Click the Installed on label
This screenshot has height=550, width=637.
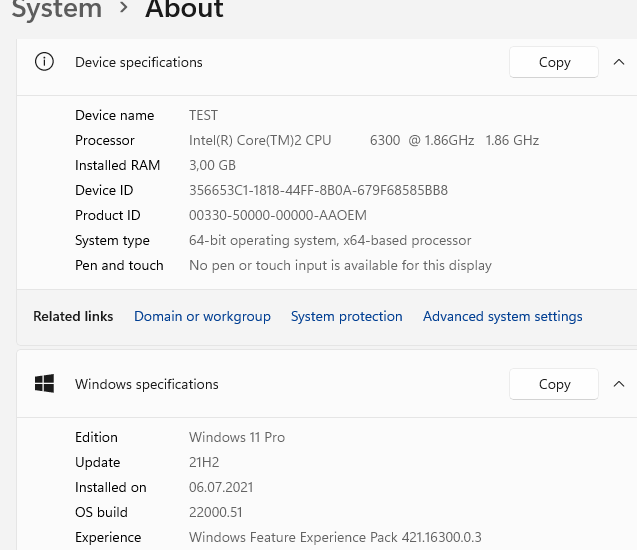(110, 487)
